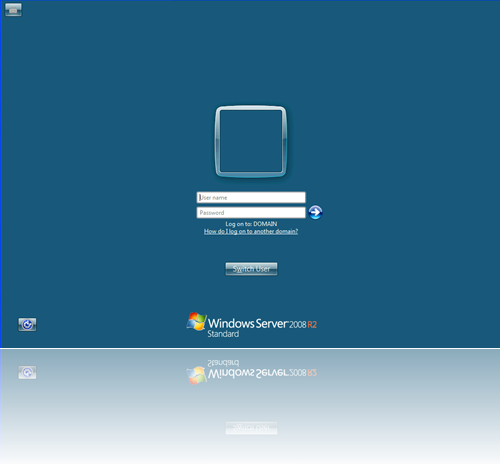Click the User name input field
Screen dimensions: 500x464
pos(251,197)
